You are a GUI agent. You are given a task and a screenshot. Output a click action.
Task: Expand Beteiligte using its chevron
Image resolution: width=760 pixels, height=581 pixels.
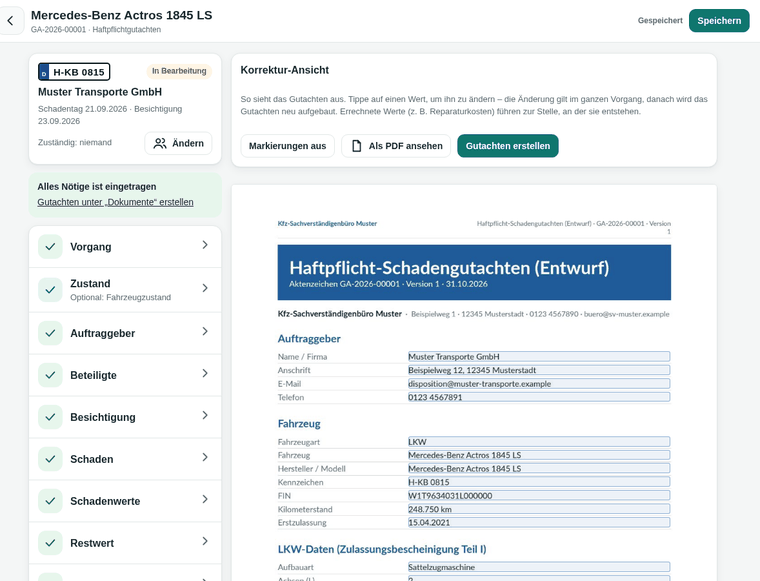click(205, 373)
